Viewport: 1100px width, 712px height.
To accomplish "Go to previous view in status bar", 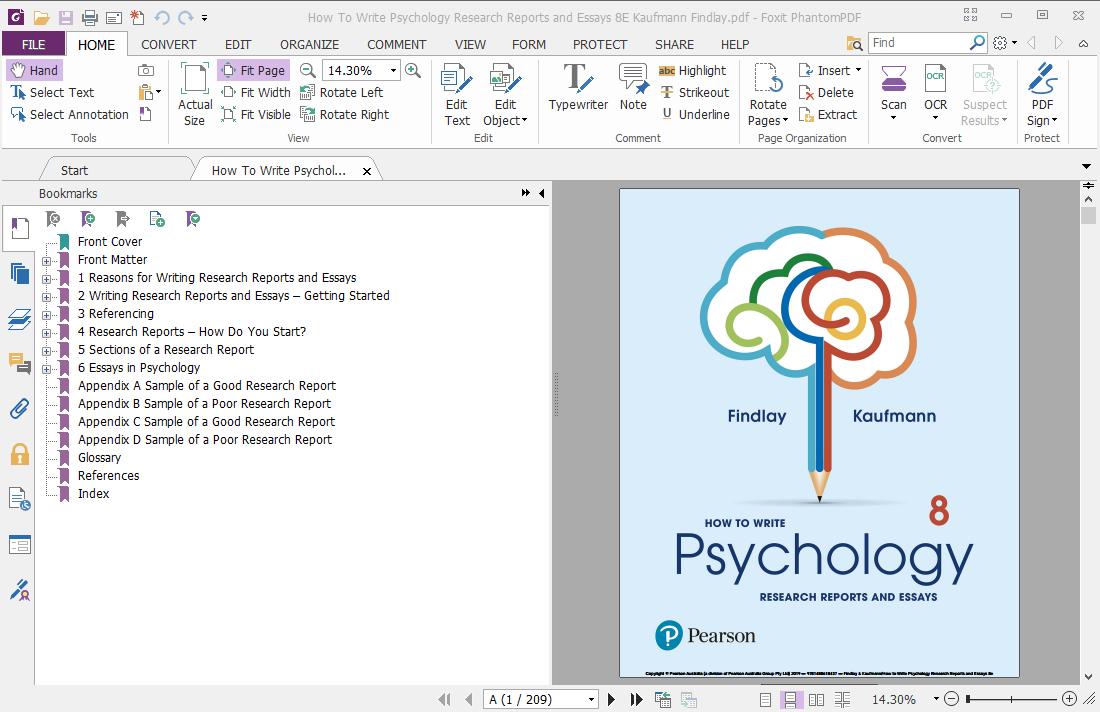I will tap(663, 699).
